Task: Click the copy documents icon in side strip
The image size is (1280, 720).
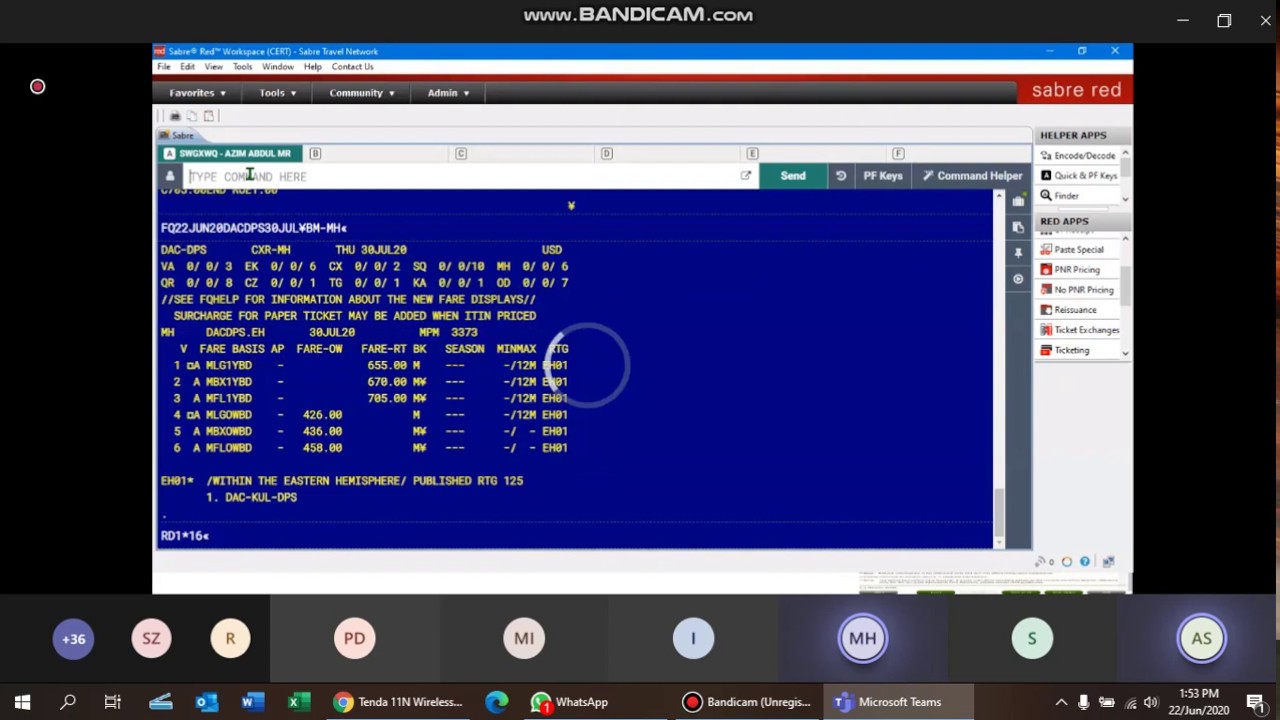Action: [x=1018, y=227]
